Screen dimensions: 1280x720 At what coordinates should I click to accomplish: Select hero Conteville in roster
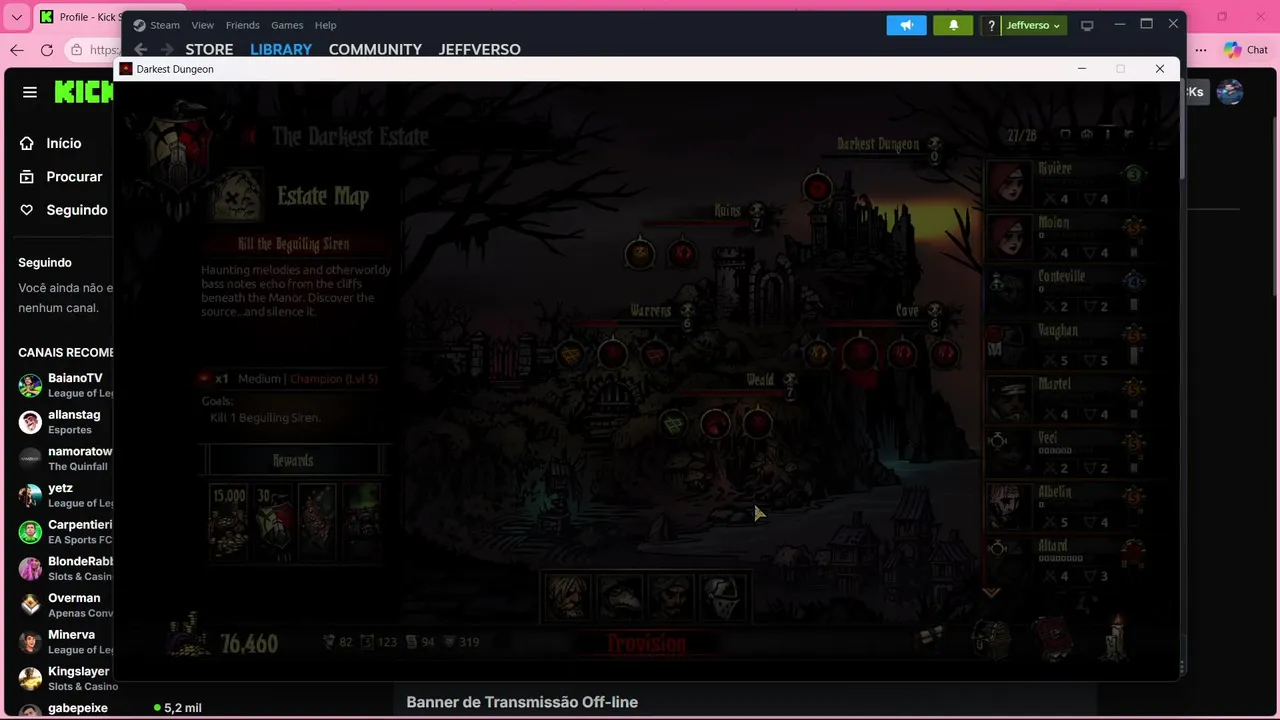(x=1067, y=291)
